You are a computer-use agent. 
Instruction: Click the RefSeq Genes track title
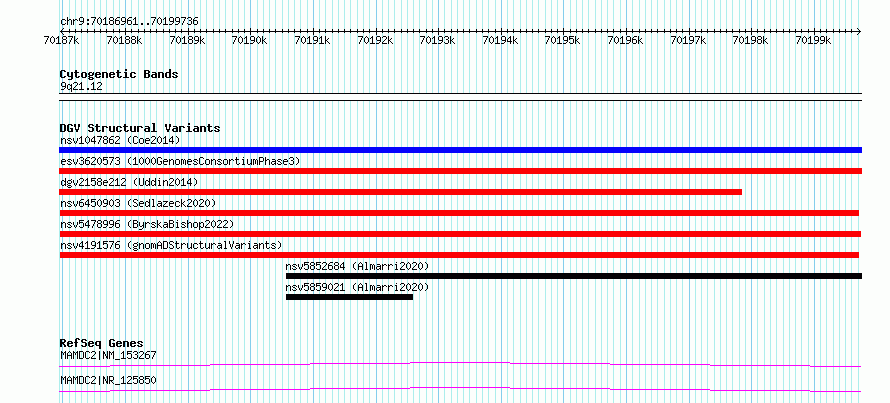102,343
